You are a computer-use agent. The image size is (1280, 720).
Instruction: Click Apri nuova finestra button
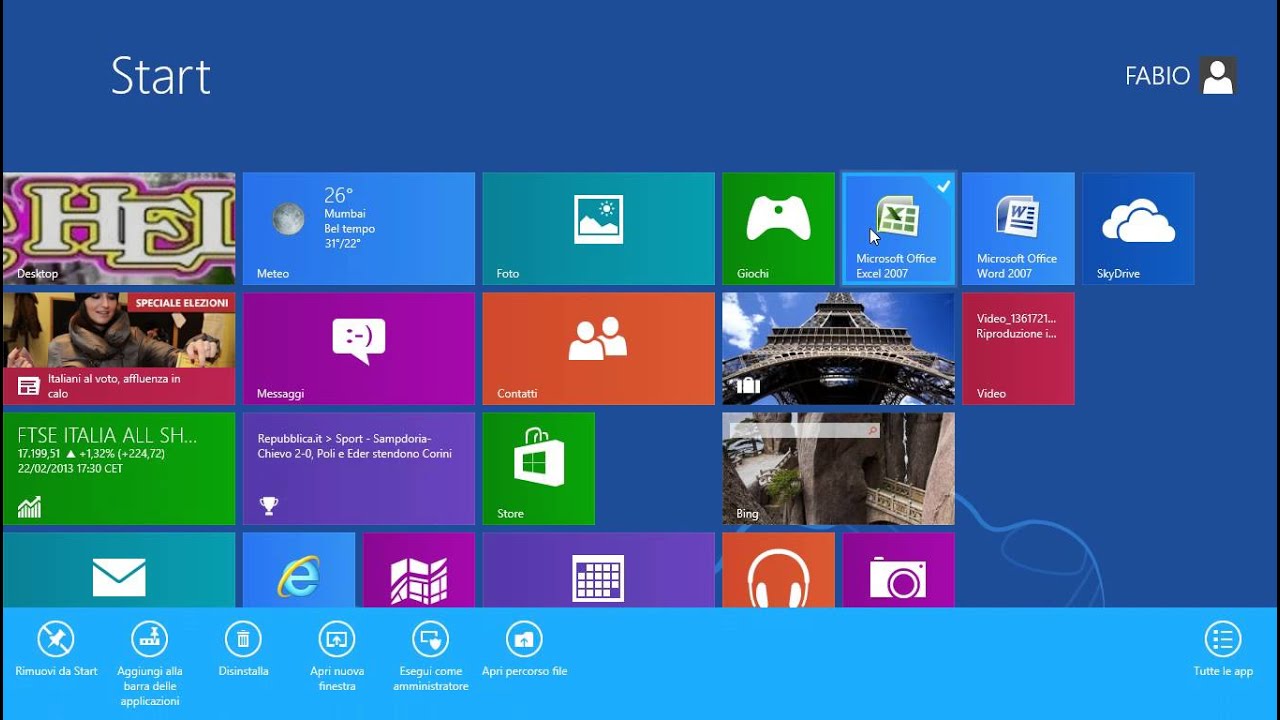click(337, 657)
